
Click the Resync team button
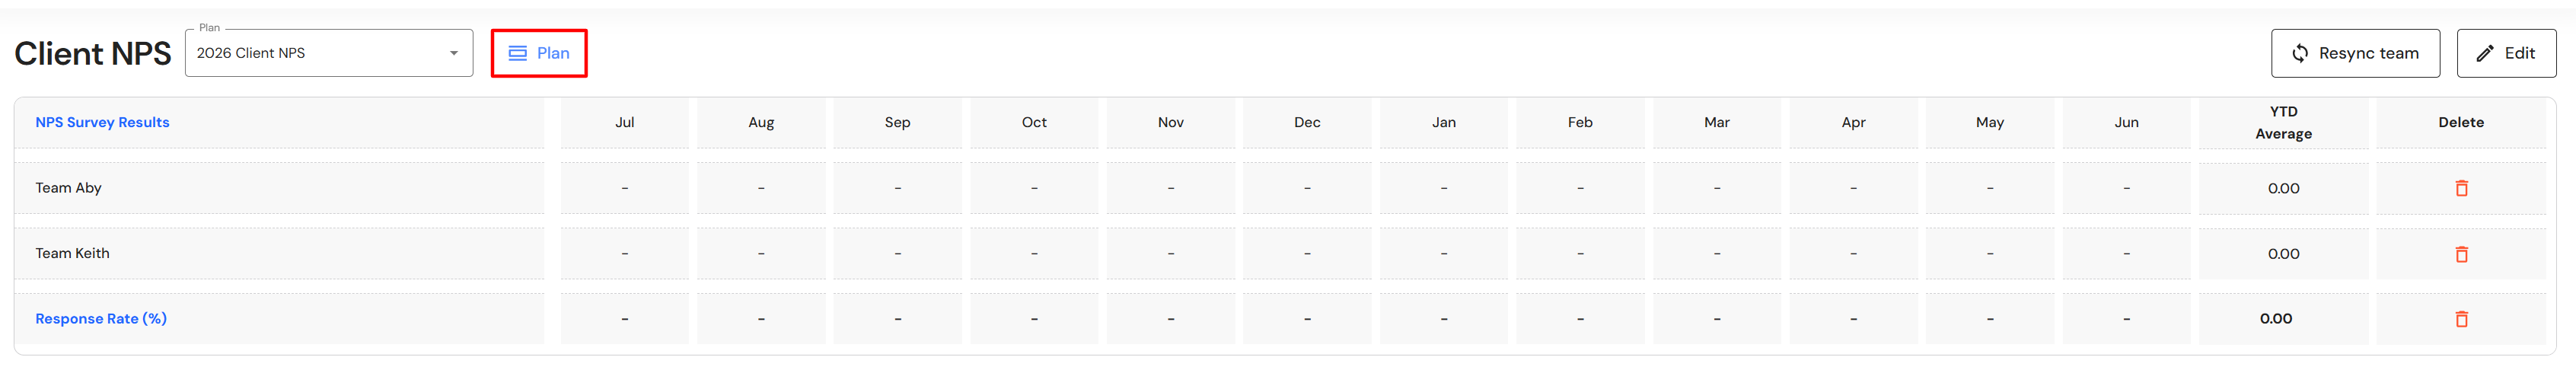pos(2354,53)
